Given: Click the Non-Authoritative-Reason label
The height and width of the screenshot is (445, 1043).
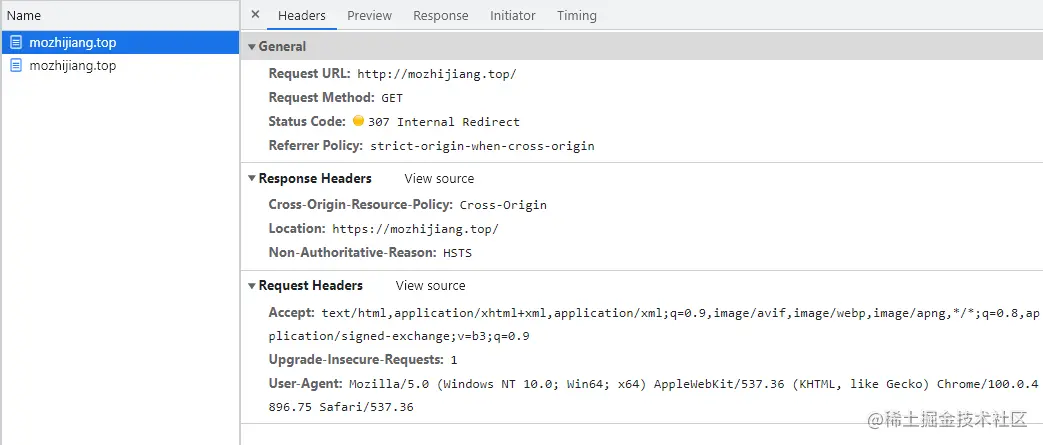Looking at the screenshot, I should 353,252.
